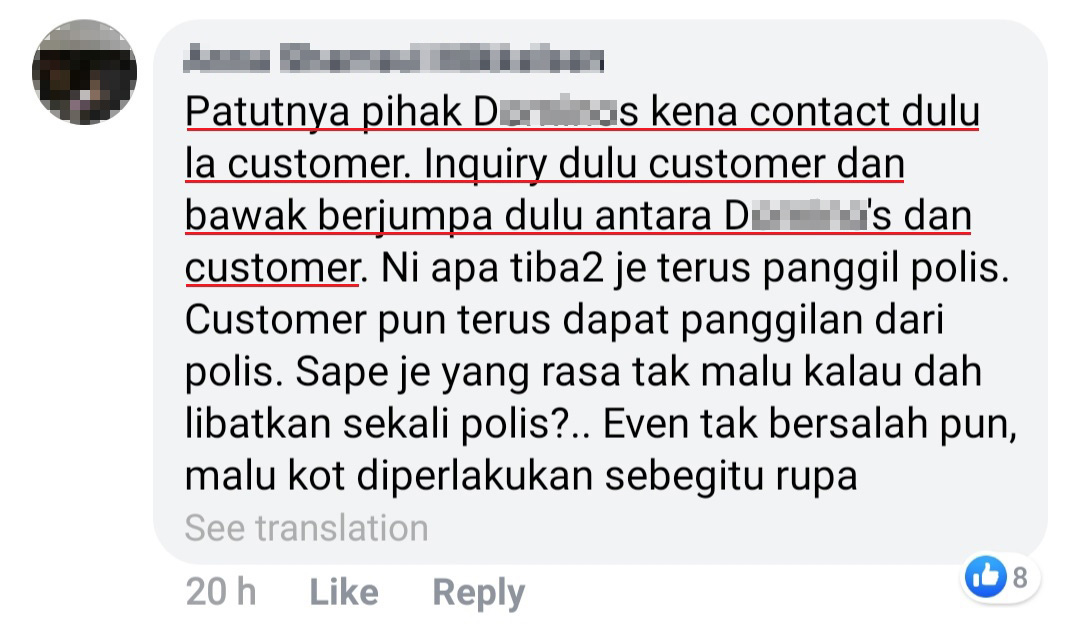Open the commenter's pixelated profile picture
Viewport: 1080px width, 624px height.
pos(84,72)
